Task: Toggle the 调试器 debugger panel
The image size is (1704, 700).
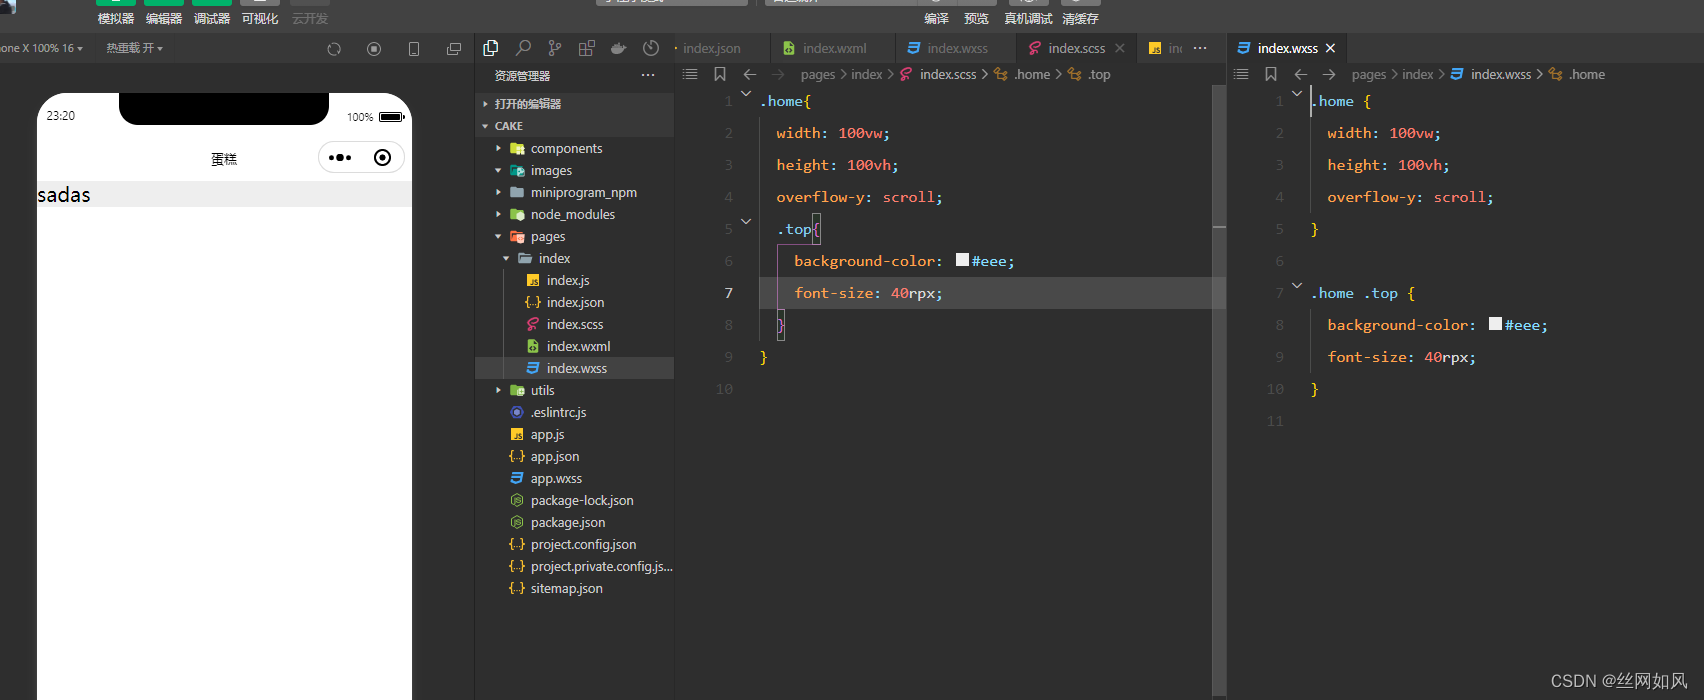Action: click(x=212, y=18)
